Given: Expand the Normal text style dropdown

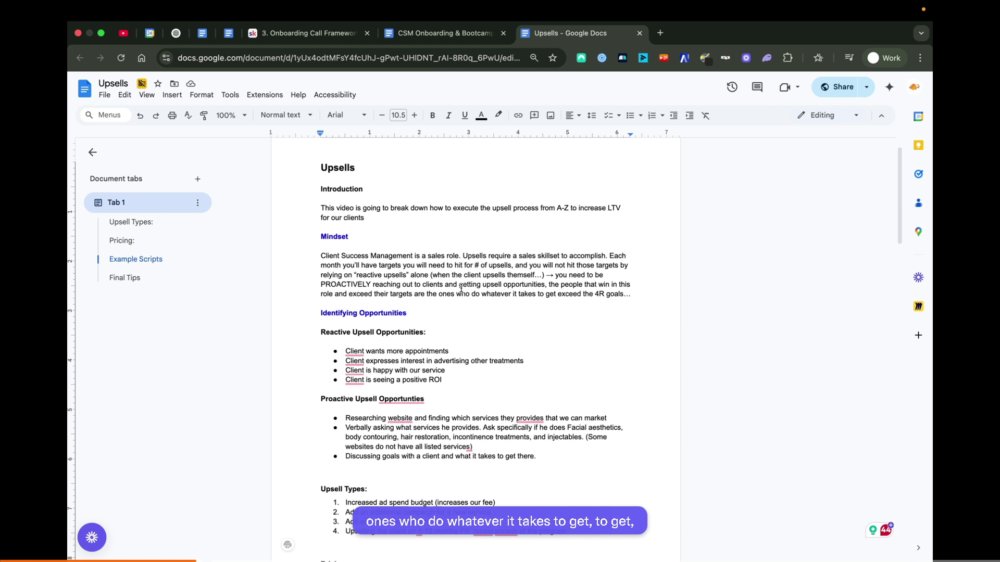Looking at the screenshot, I should point(286,115).
